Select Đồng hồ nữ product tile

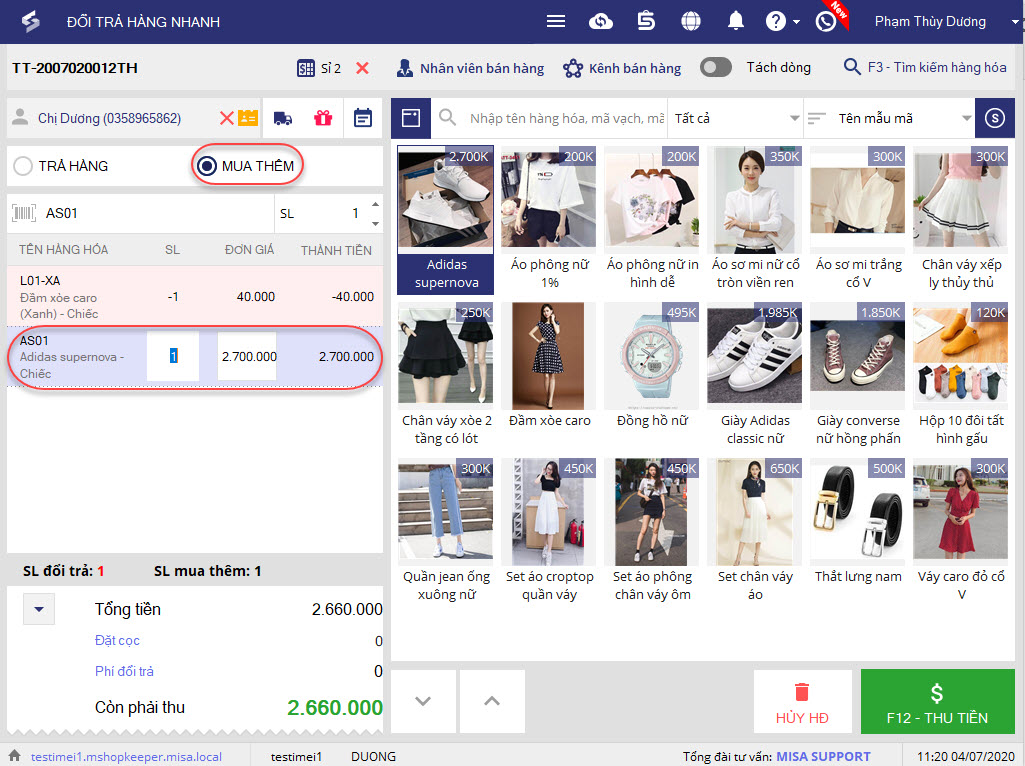click(652, 376)
